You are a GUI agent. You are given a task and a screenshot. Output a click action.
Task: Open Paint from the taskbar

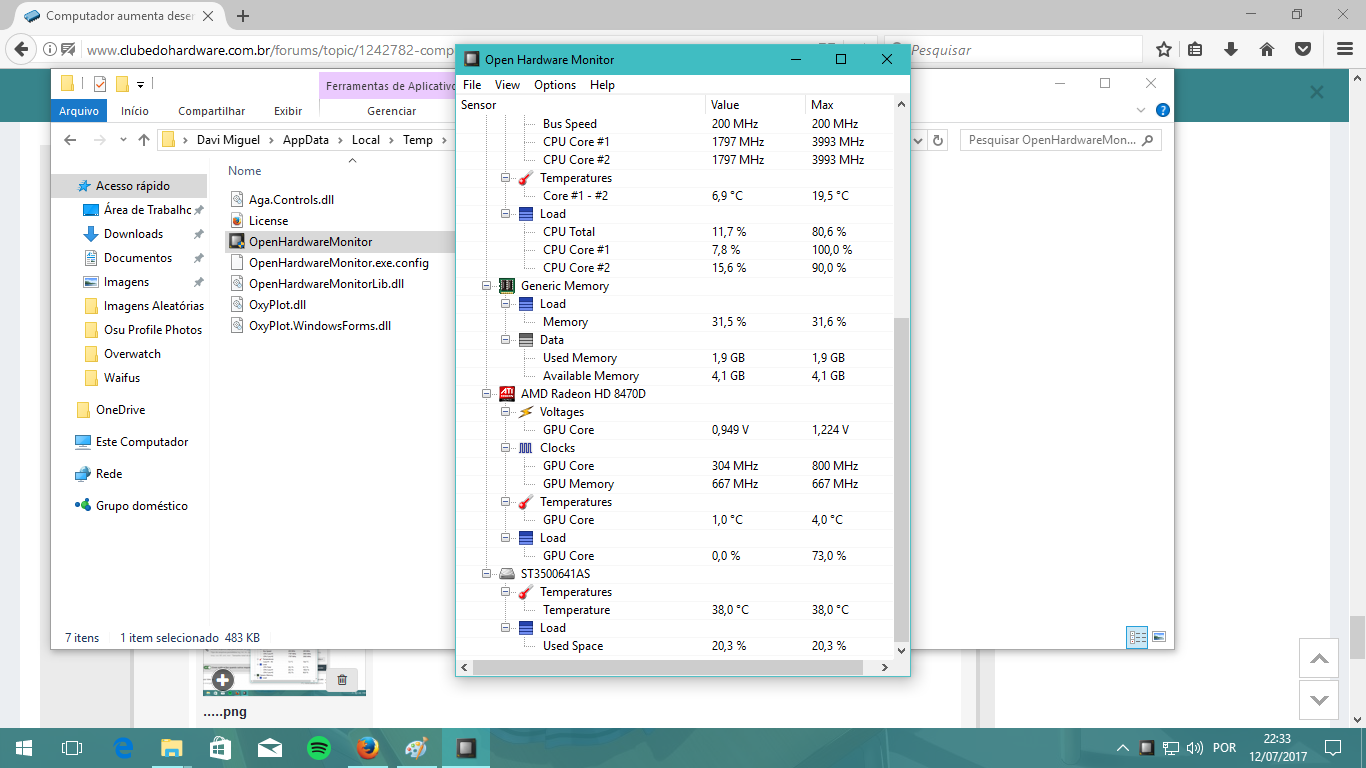click(416, 748)
